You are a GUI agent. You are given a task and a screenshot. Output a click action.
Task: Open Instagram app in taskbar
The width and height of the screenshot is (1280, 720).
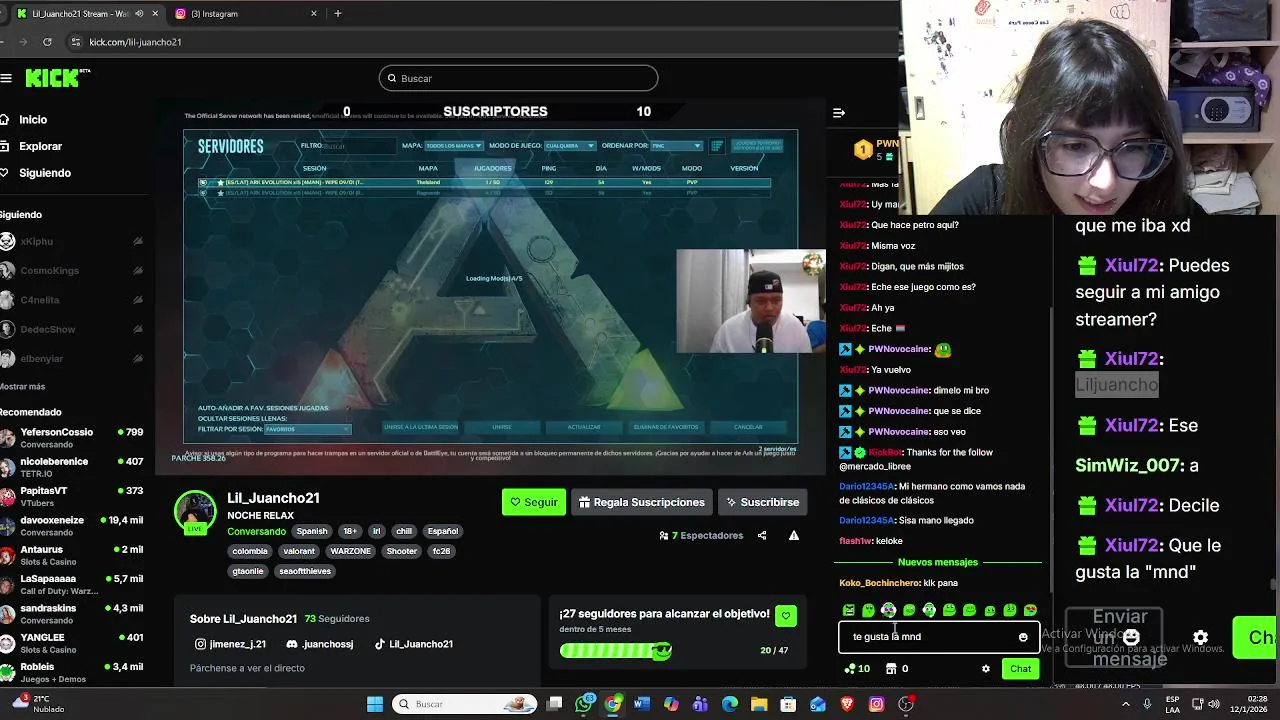pyautogui.click(x=876, y=704)
